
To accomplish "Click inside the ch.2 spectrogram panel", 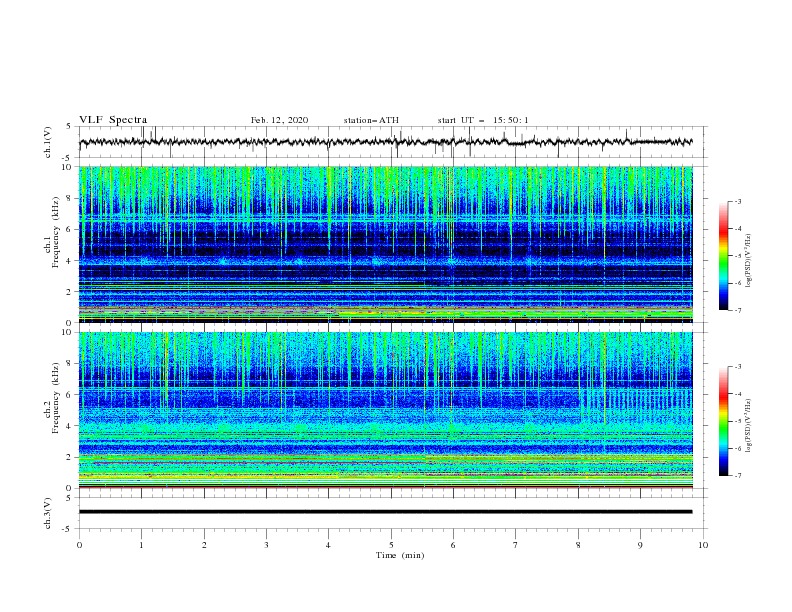I will 386,410.
